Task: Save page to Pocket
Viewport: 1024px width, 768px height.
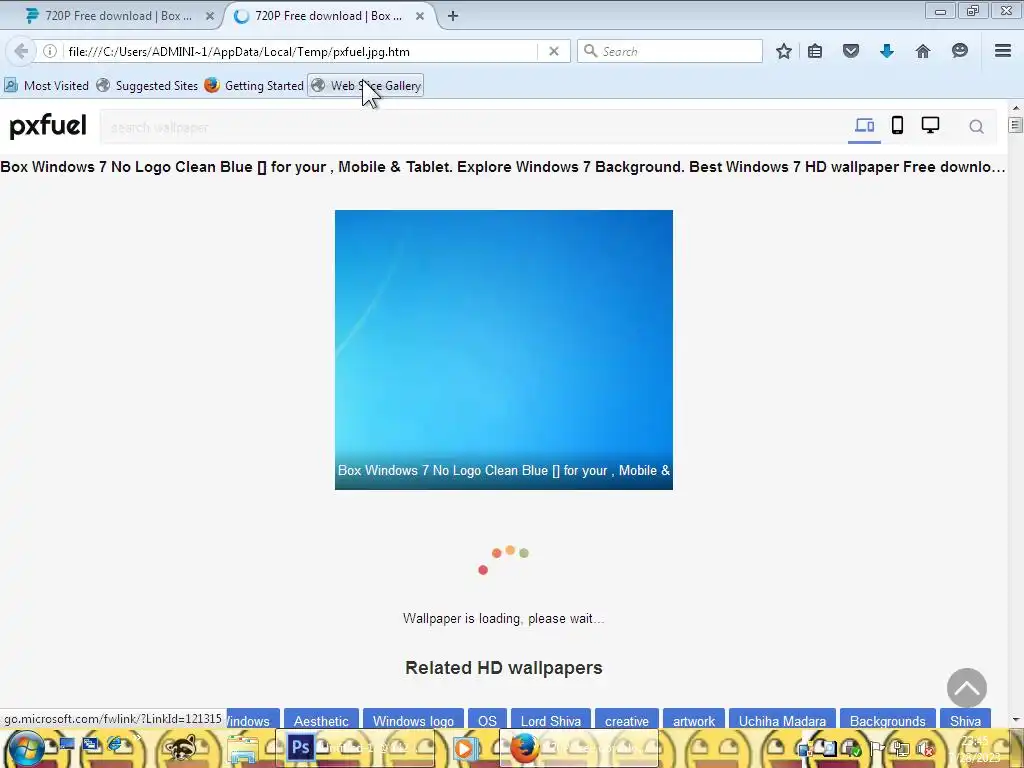Action: (x=850, y=51)
